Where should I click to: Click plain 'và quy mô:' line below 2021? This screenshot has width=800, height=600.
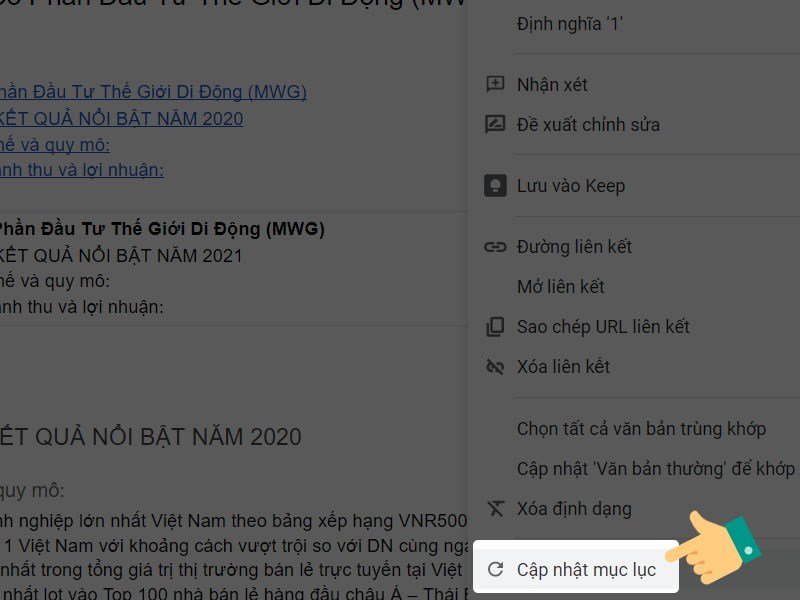55,281
